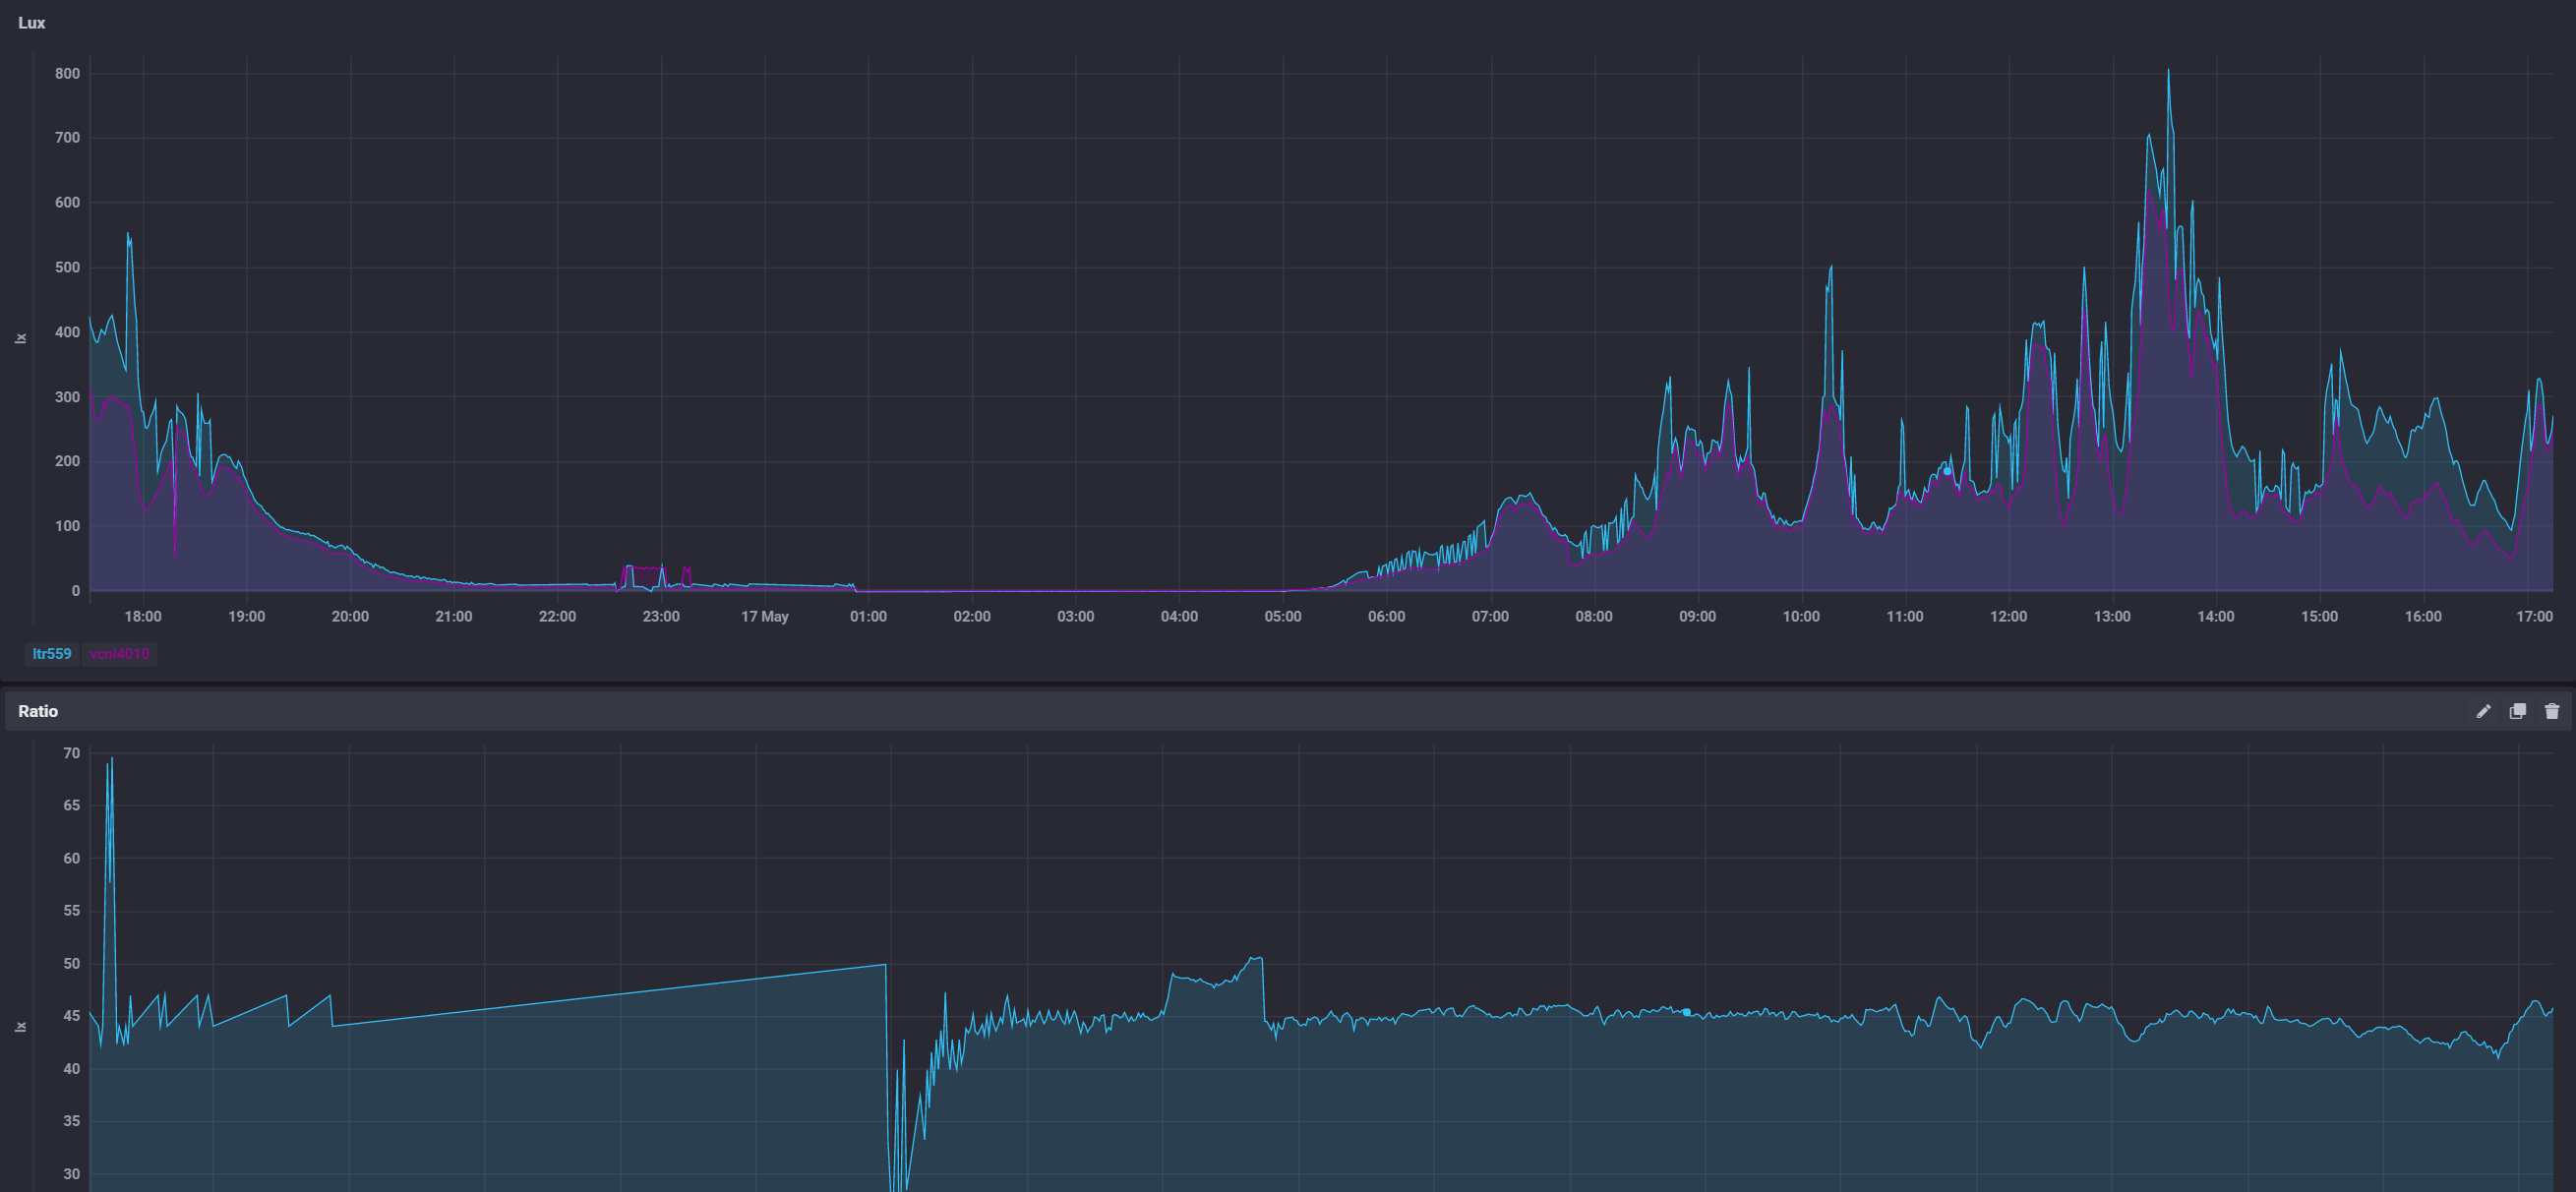Click the 70 label on Ratio y-axis
Viewport: 2576px width, 1192px height.
pyautogui.click(x=71, y=753)
